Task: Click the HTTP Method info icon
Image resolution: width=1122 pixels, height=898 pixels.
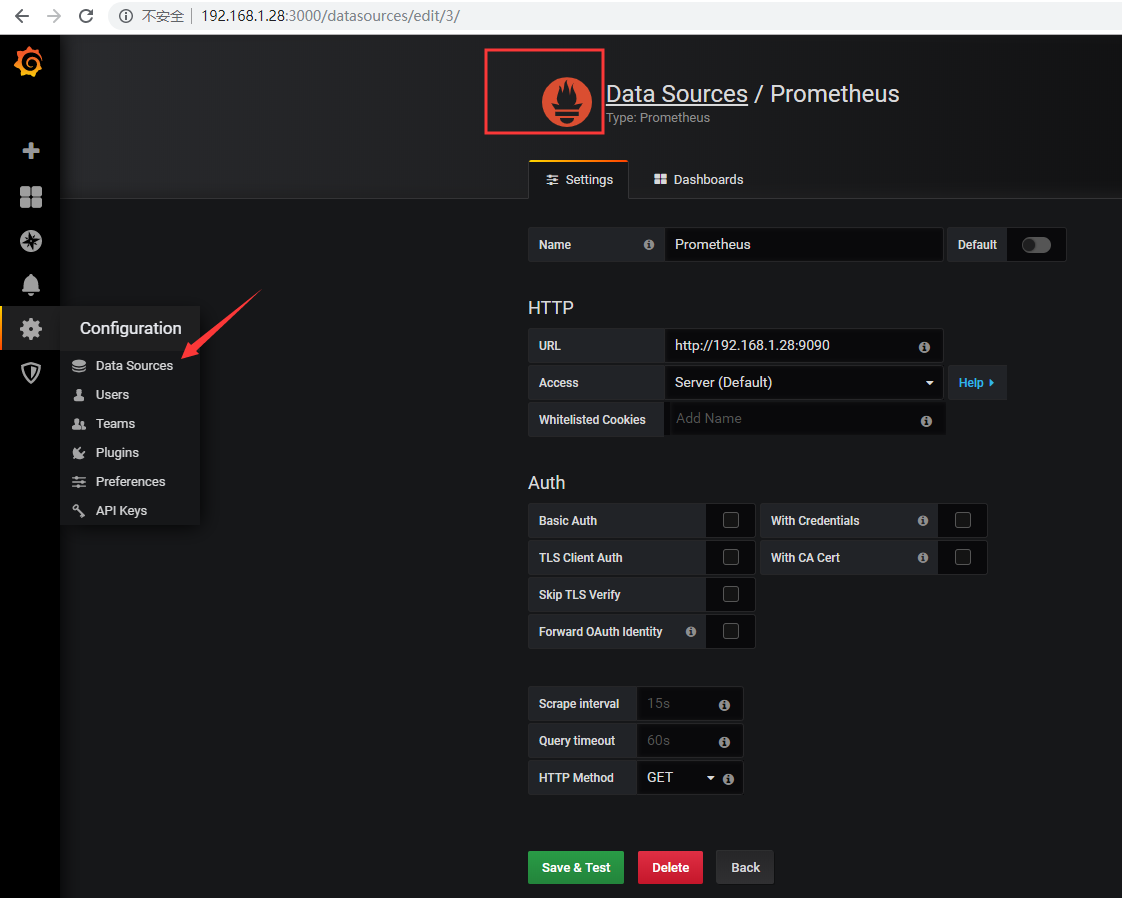Action: [728, 779]
